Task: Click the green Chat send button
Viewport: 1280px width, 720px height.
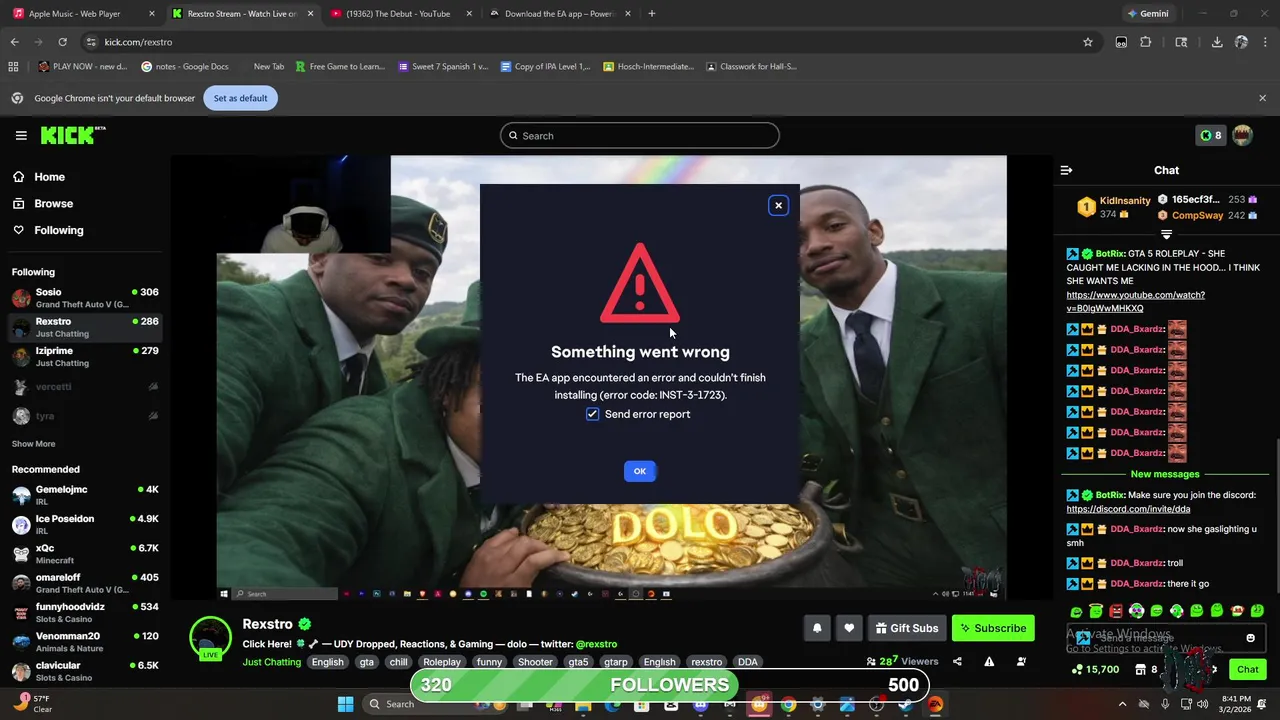Action: click(x=1247, y=670)
